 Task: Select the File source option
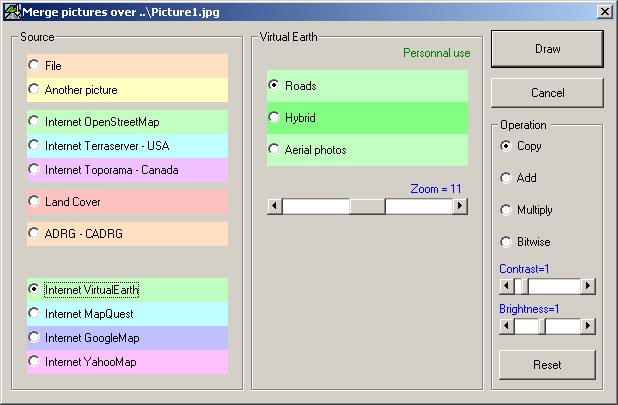[127, 66]
